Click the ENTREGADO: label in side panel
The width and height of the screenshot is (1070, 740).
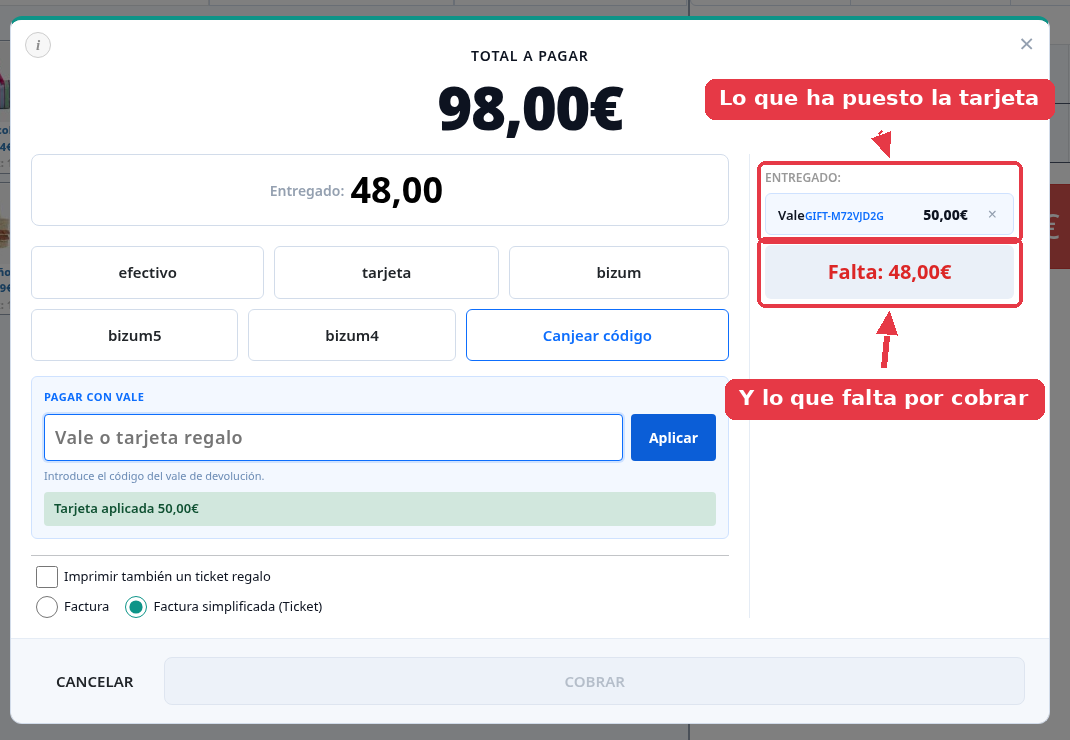click(x=802, y=177)
